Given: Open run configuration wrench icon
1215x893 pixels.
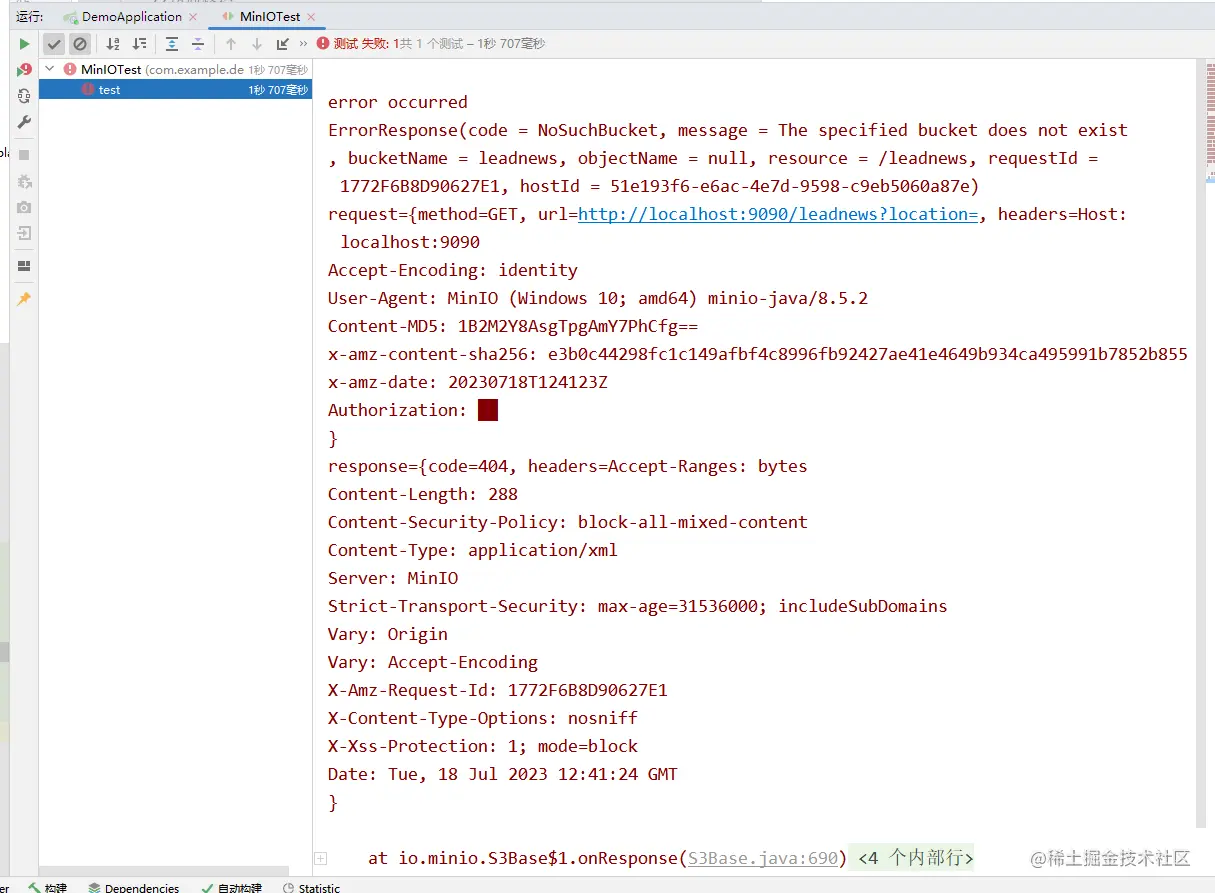Looking at the screenshot, I should click(24, 122).
